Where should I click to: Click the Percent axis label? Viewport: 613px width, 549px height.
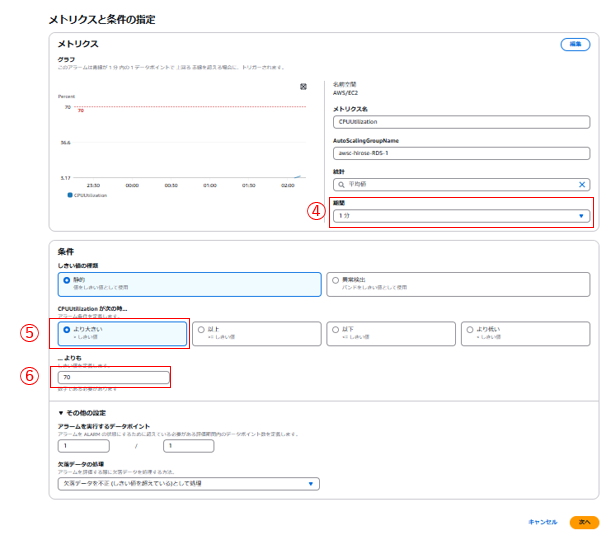66,97
